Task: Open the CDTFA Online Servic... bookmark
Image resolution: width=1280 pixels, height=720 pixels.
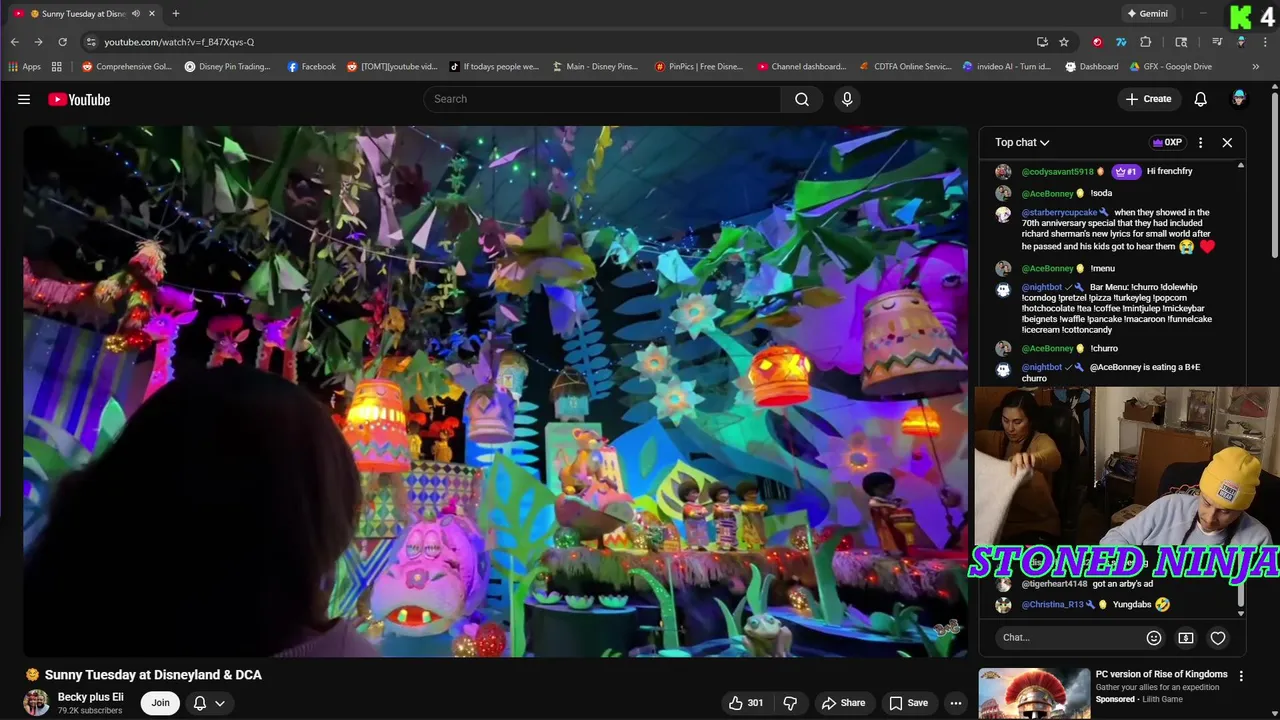Action: pos(905,67)
